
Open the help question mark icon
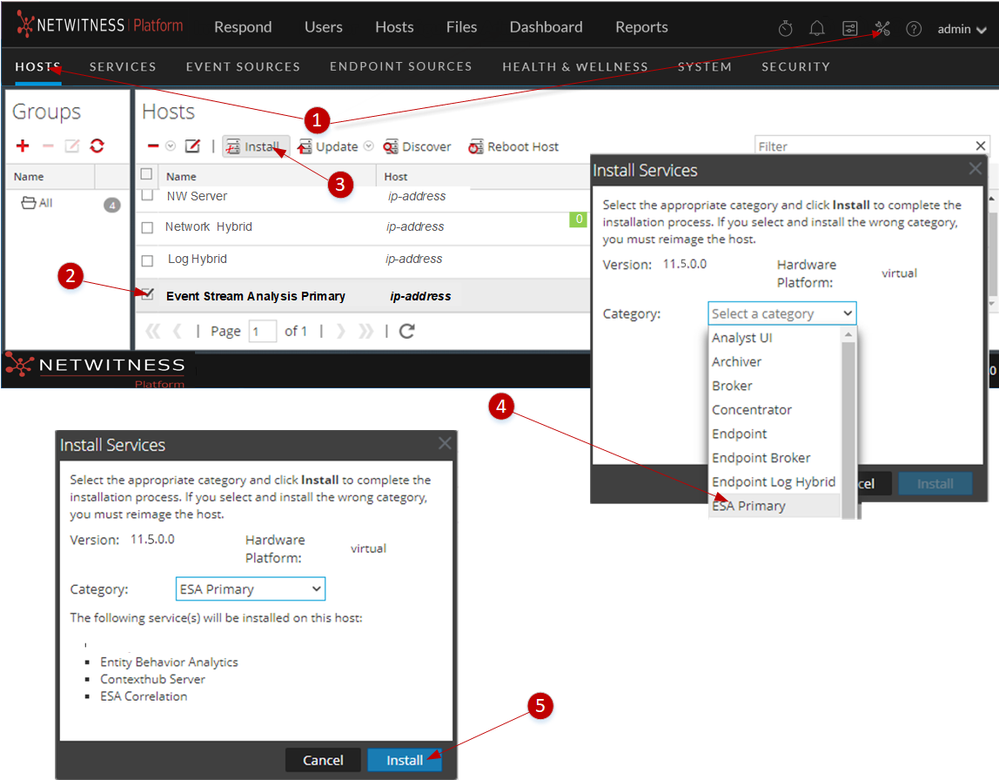click(913, 28)
